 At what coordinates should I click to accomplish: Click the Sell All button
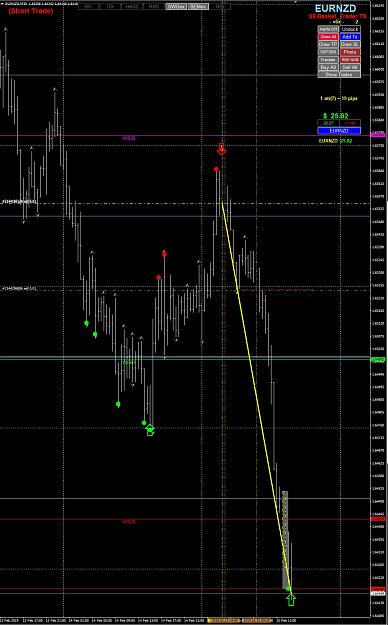350,67
